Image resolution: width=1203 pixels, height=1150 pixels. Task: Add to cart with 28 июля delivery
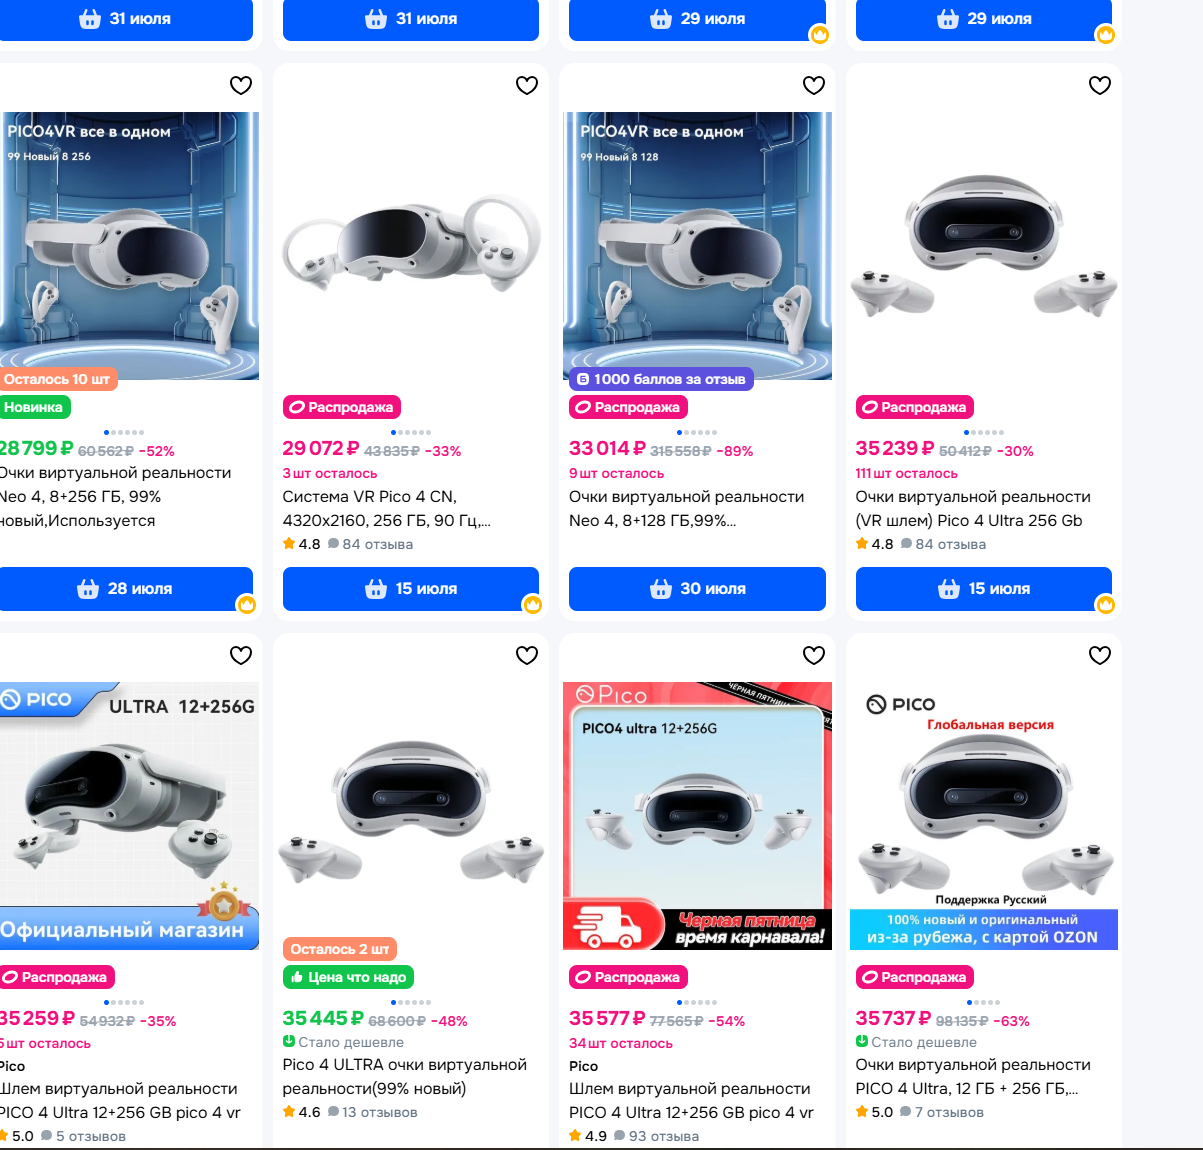(x=126, y=589)
